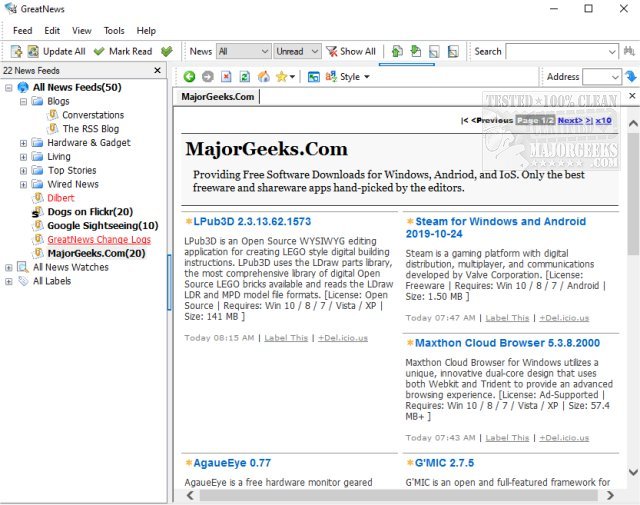Viewport: 640px width, 505px height.
Task: Open the LPub3D 2.3.13.62.1573 article link
Action: [252, 221]
